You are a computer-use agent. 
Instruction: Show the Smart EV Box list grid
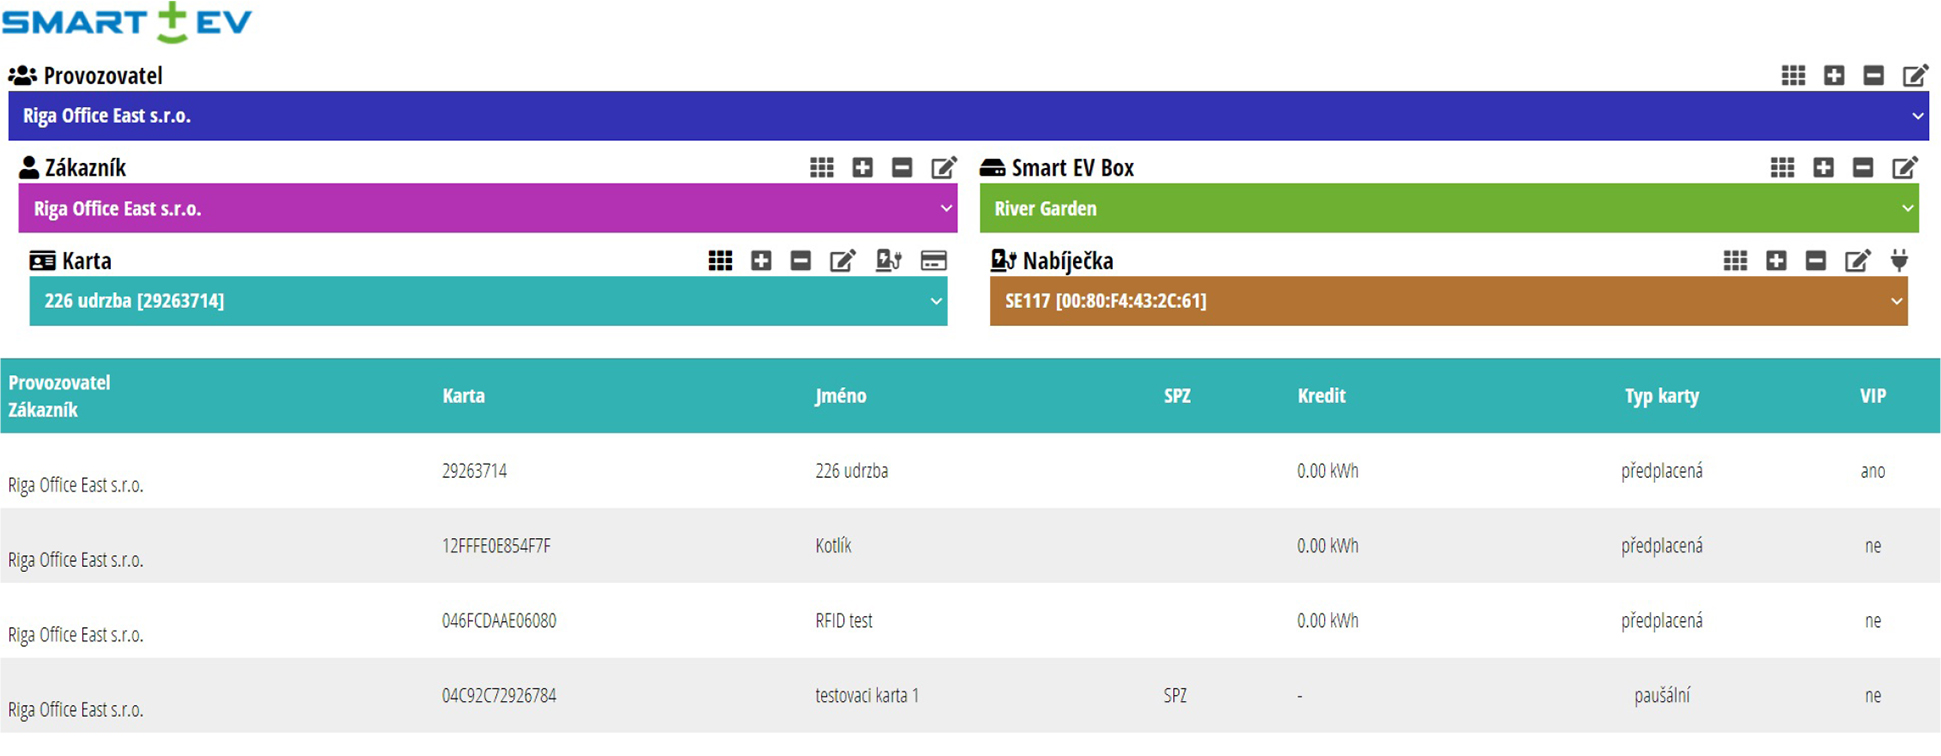(1782, 168)
